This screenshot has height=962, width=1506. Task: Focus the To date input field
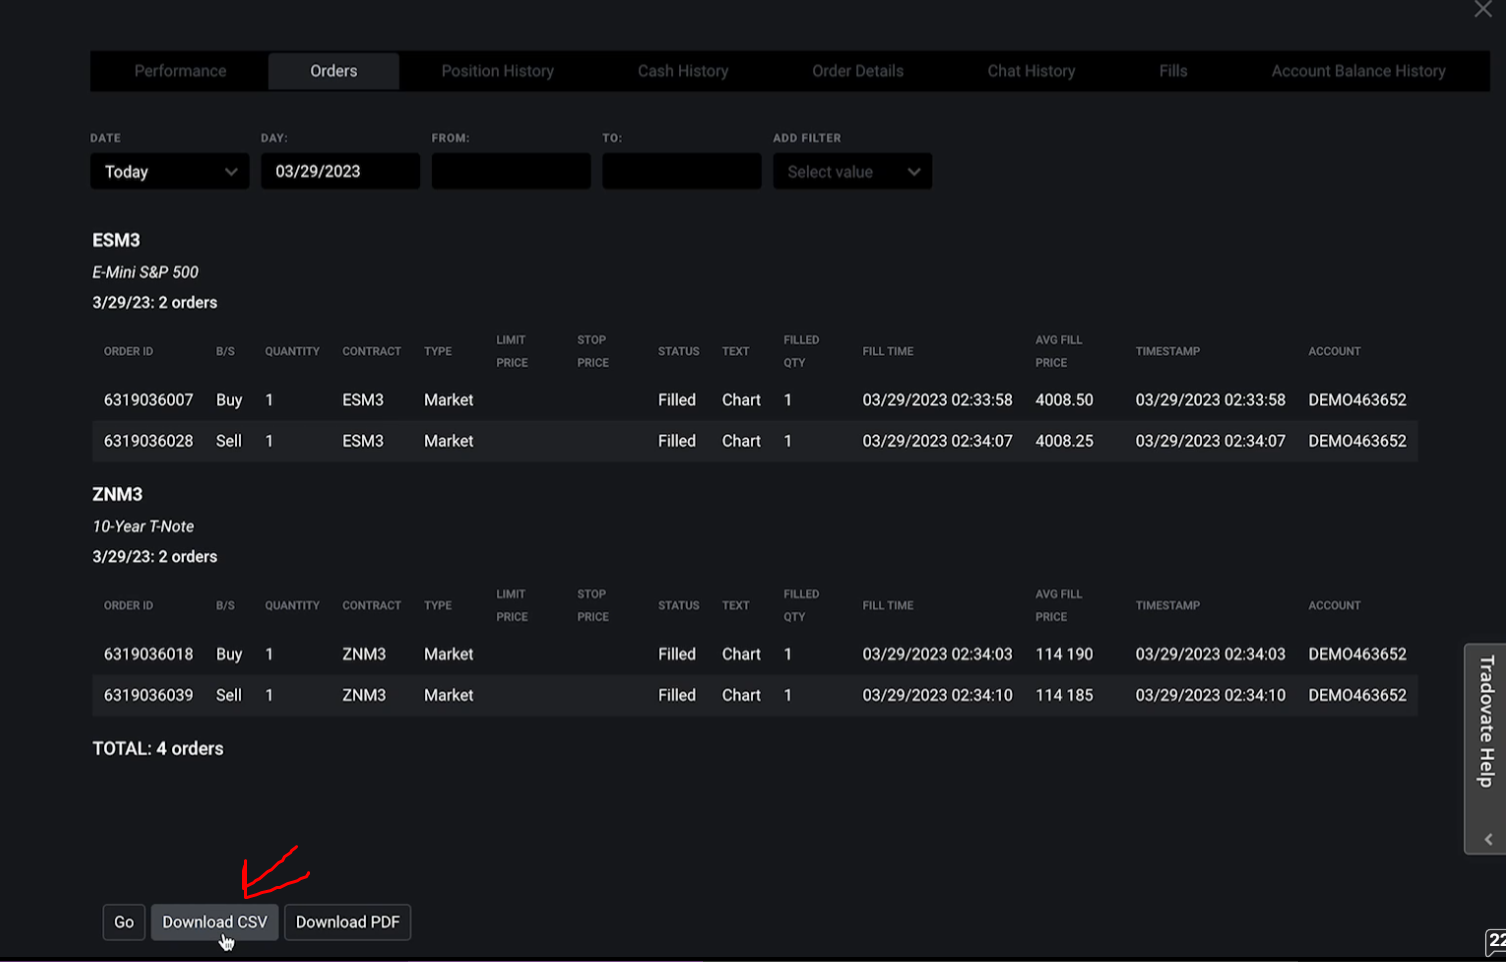pyautogui.click(x=681, y=172)
